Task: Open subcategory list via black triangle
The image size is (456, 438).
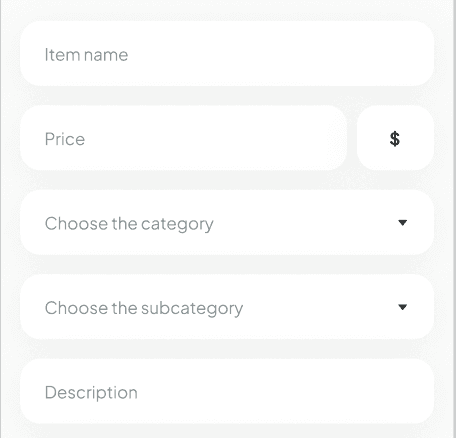Action: pos(403,307)
